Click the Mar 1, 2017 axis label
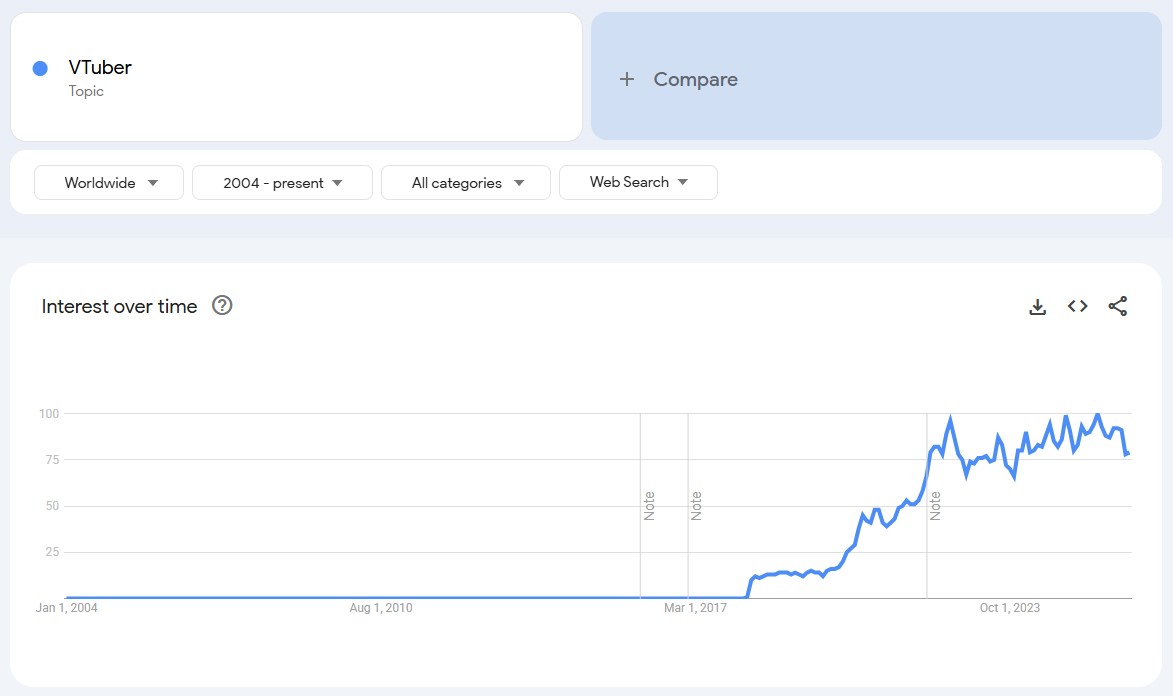The height and width of the screenshot is (696, 1173). tap(696, 608)
